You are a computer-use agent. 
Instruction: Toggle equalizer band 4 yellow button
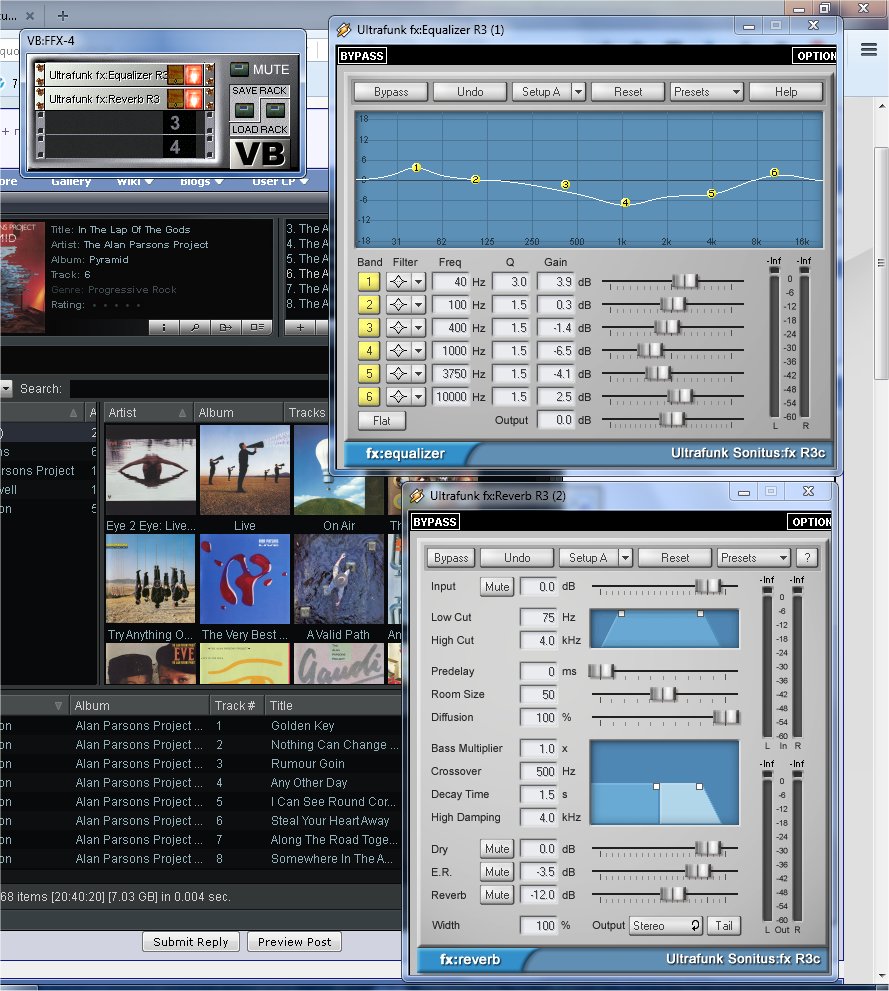coord(369,350)
